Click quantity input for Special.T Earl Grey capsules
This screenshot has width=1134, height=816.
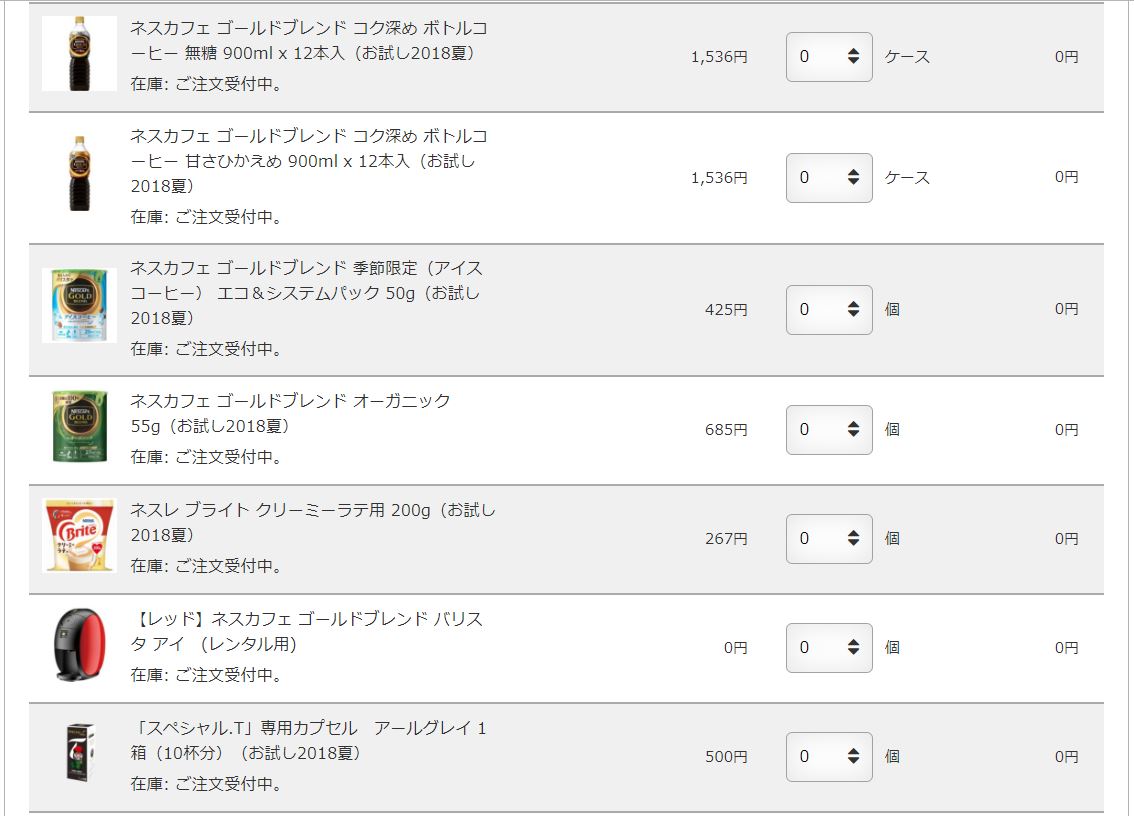(829, 757)
